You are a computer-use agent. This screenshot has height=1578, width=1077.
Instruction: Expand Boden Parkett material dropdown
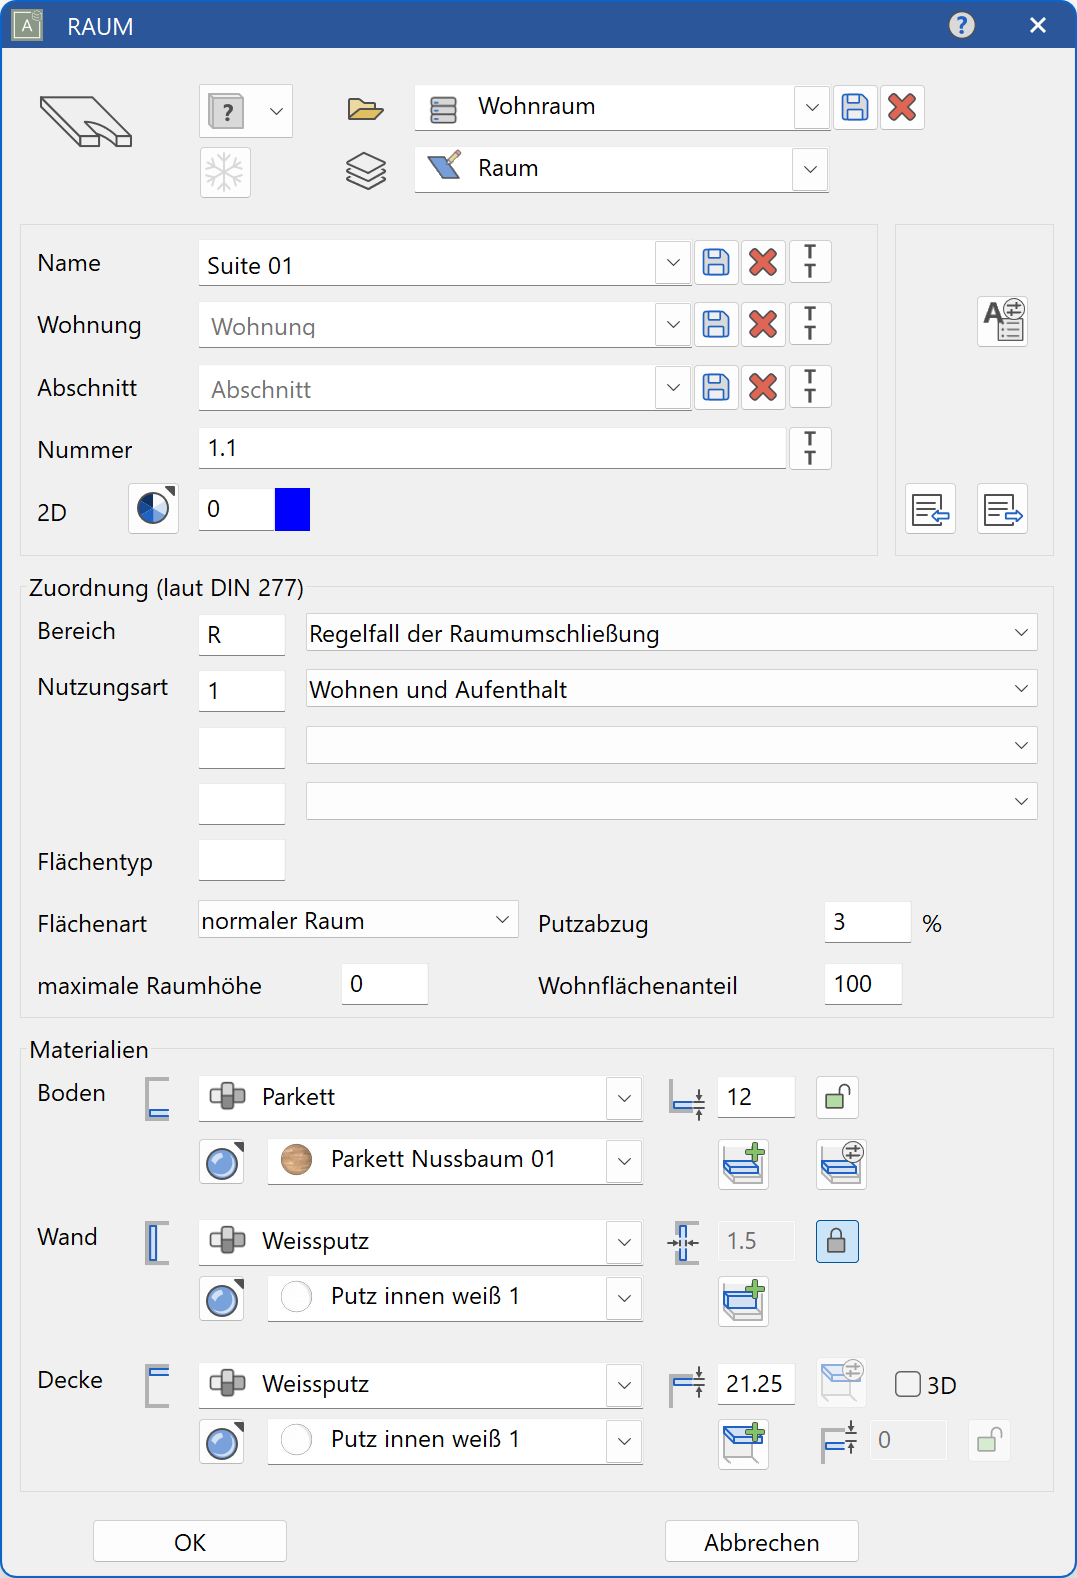[624, 1099]
